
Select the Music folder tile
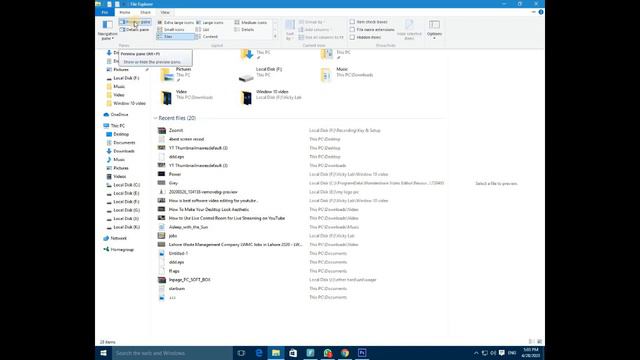(x=347, y=75)
